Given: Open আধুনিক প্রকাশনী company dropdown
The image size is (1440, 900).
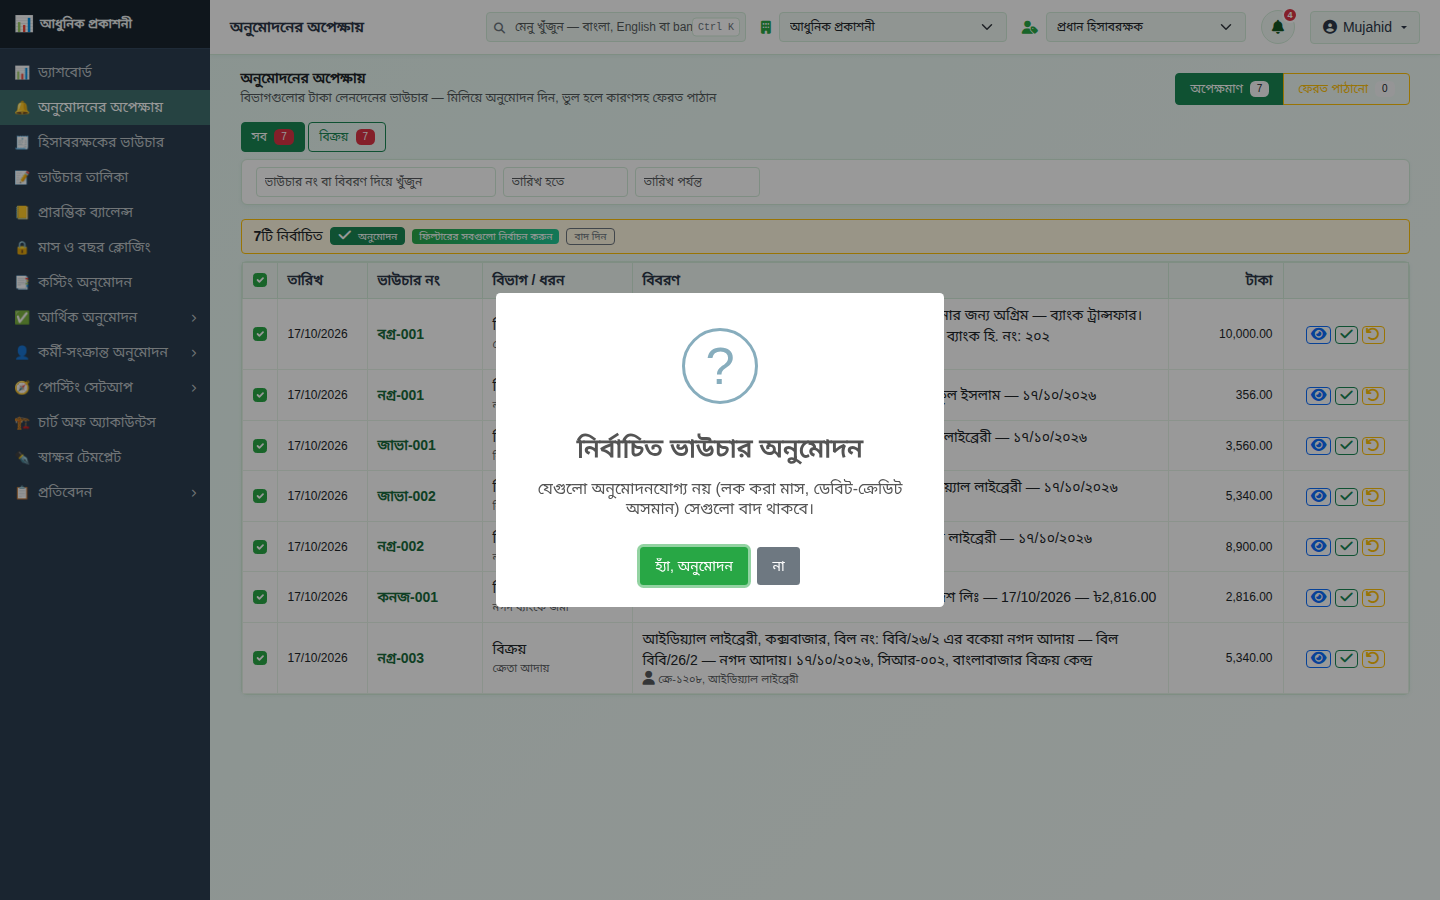Looking at the screenshot, I should pos(892,27).
